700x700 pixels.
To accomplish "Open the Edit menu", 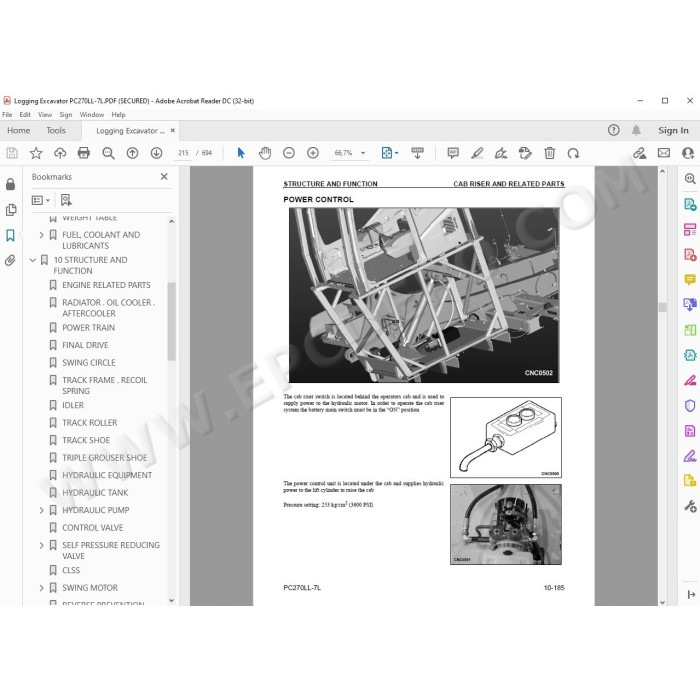I will (25, 115).
